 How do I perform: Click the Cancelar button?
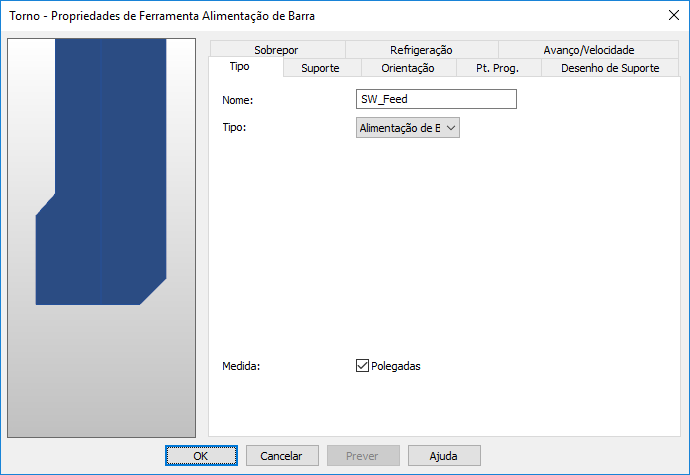(282, 456)
